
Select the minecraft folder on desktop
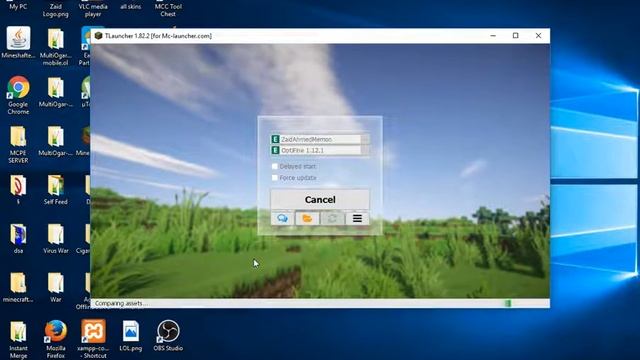[x=18, y=288]
